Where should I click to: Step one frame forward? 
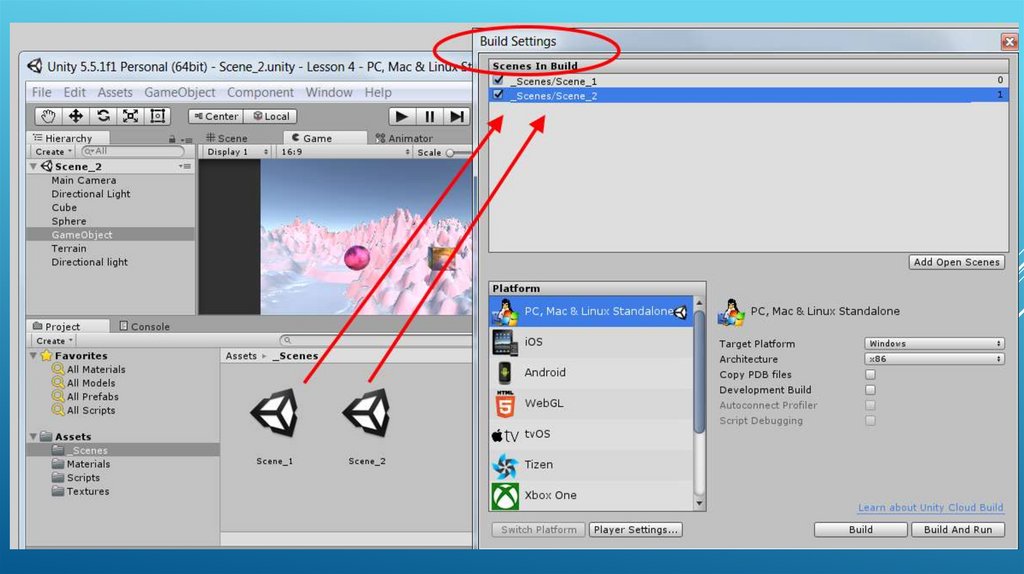[456, 117]
